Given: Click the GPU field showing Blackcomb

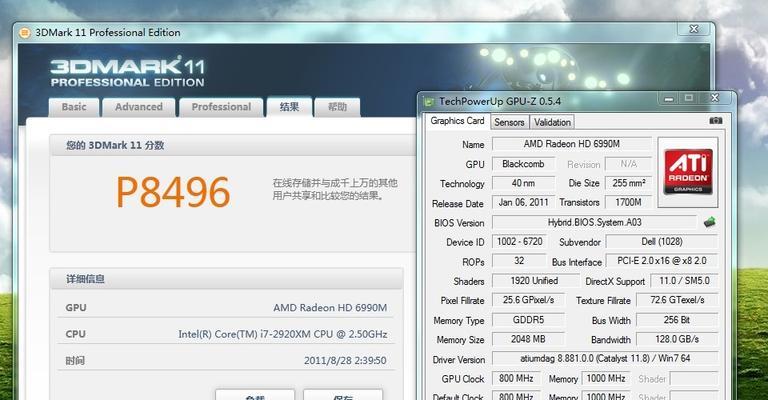Looking at the screenshot, I should [x=523, y=164].
